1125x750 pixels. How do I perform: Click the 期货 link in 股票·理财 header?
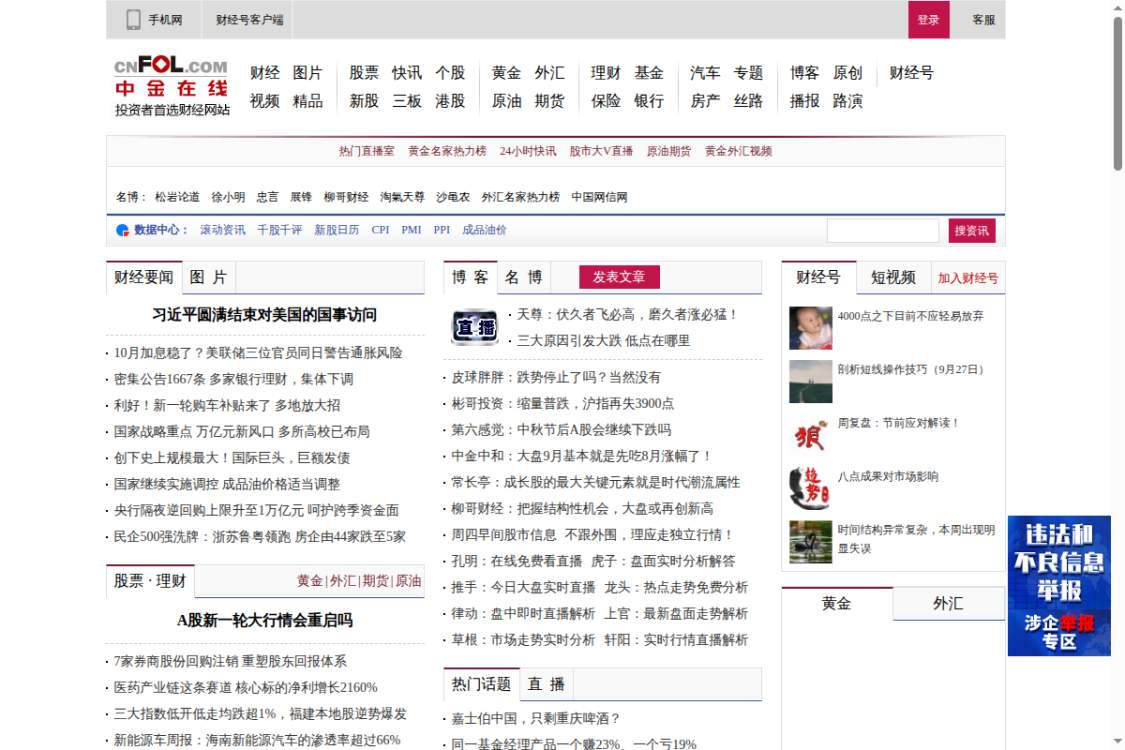point(375,581)
